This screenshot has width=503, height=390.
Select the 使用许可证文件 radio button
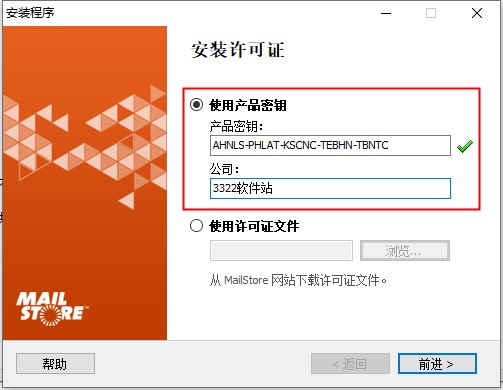coord(196,226)
